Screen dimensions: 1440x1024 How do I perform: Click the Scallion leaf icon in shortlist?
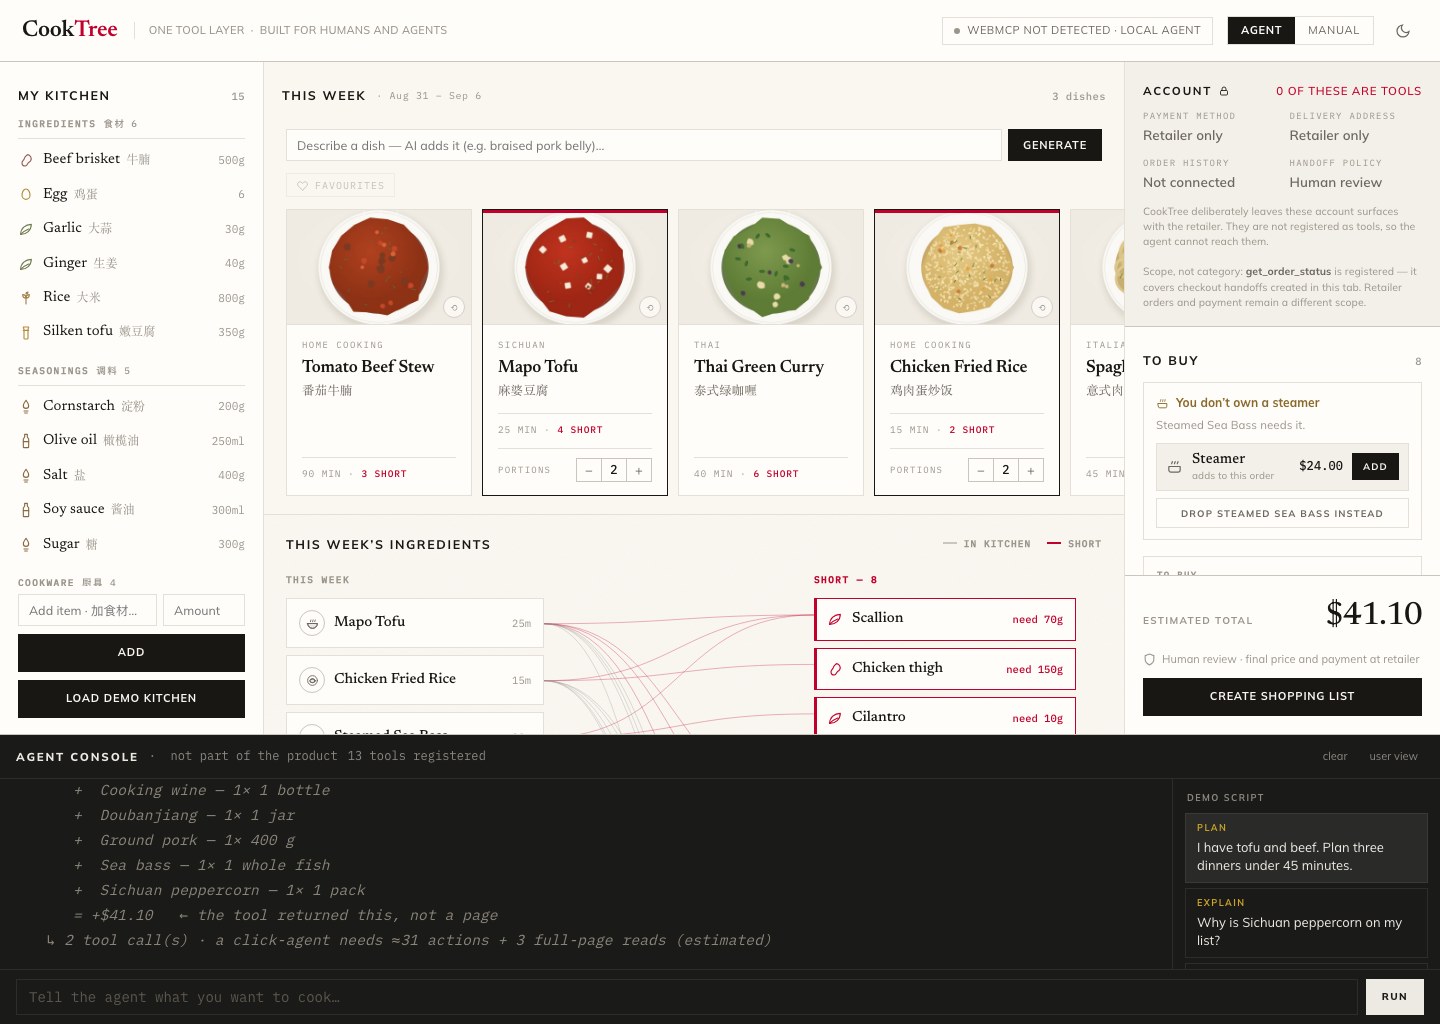pos(835,619)
